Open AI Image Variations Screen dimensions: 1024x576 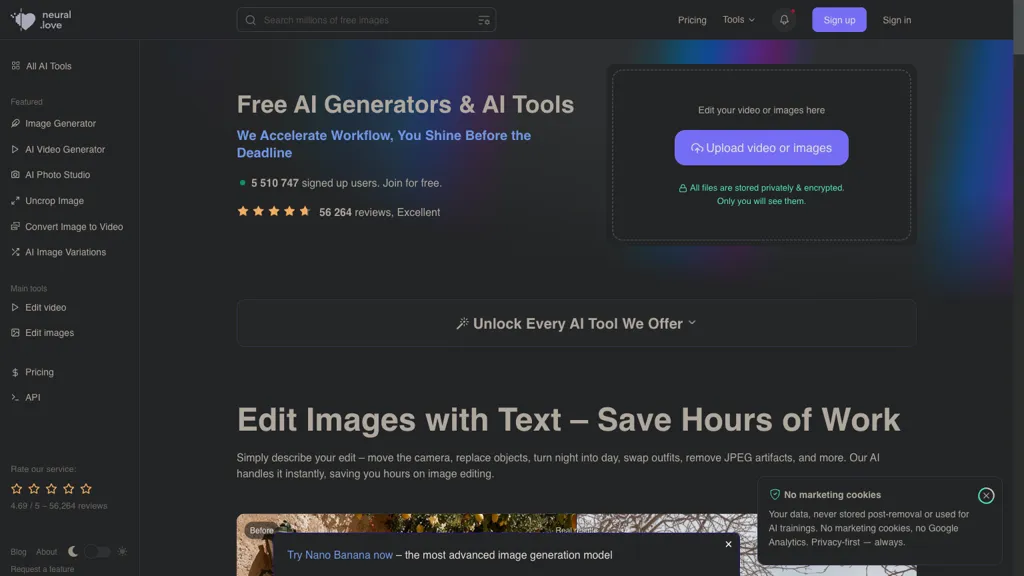(x=65, y=252)
